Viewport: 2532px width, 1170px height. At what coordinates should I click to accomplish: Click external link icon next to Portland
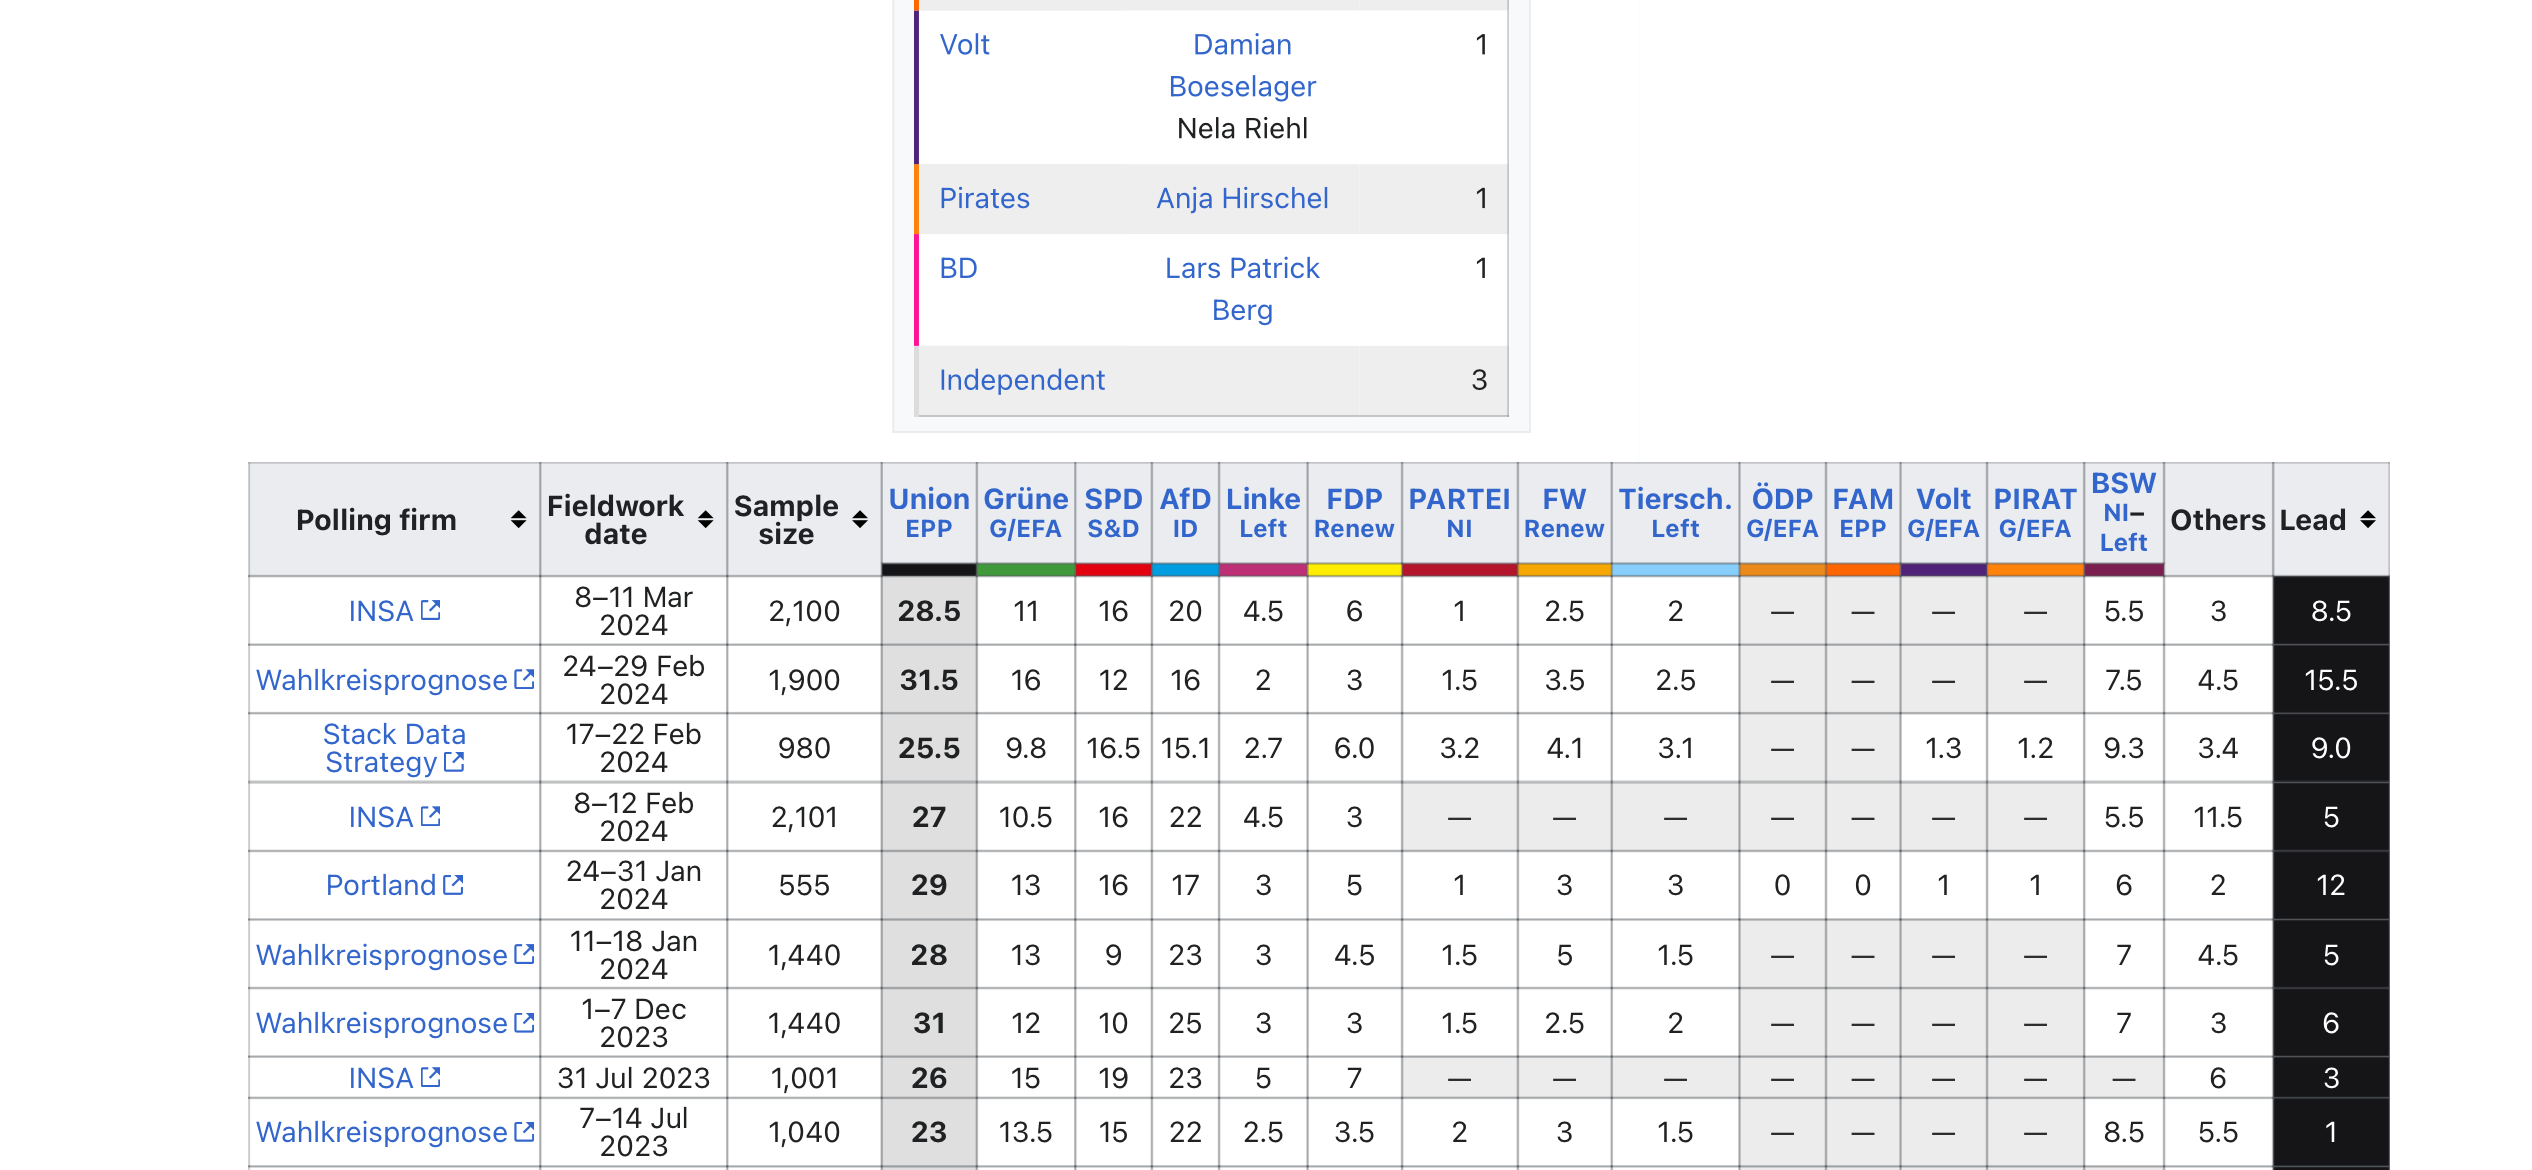click(x=454, y=884)
